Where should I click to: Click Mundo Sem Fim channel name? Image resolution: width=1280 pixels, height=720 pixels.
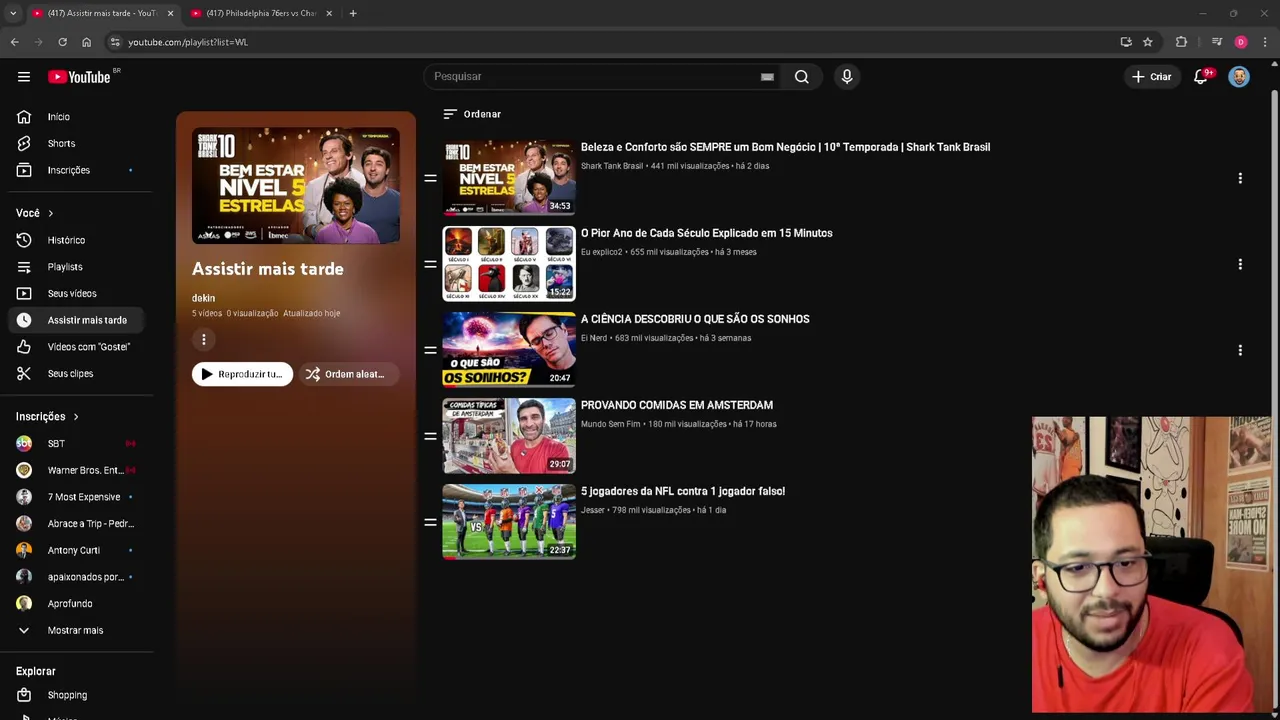(610, 424)
